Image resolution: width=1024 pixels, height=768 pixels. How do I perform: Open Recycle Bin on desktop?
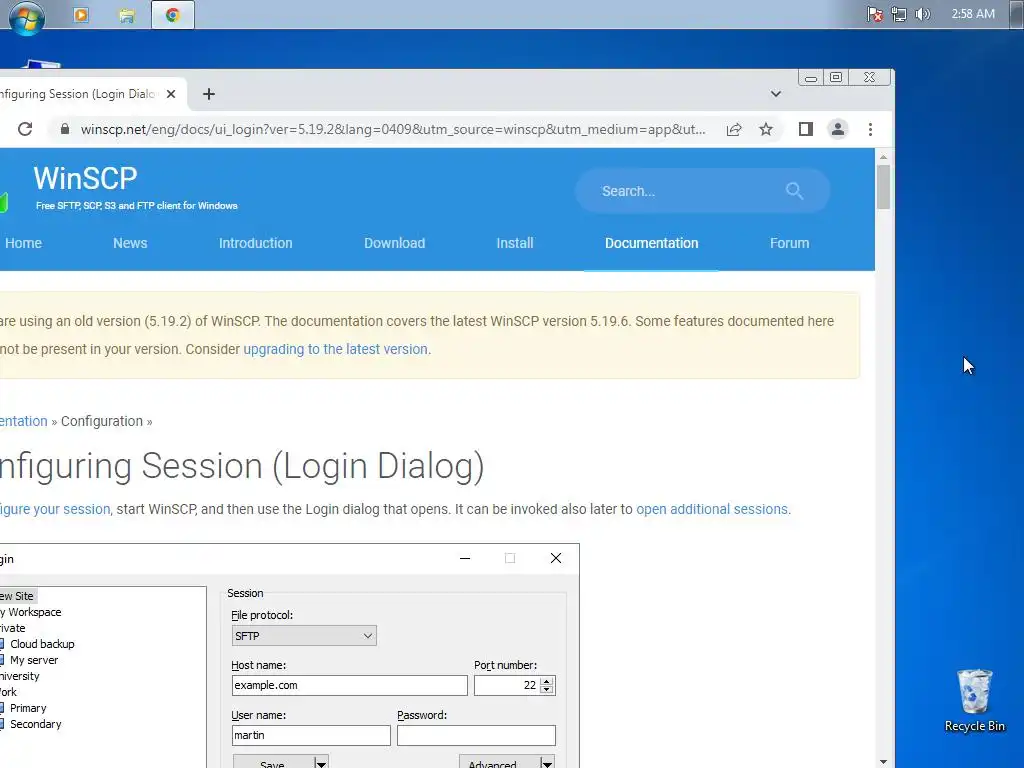(974, 700)
